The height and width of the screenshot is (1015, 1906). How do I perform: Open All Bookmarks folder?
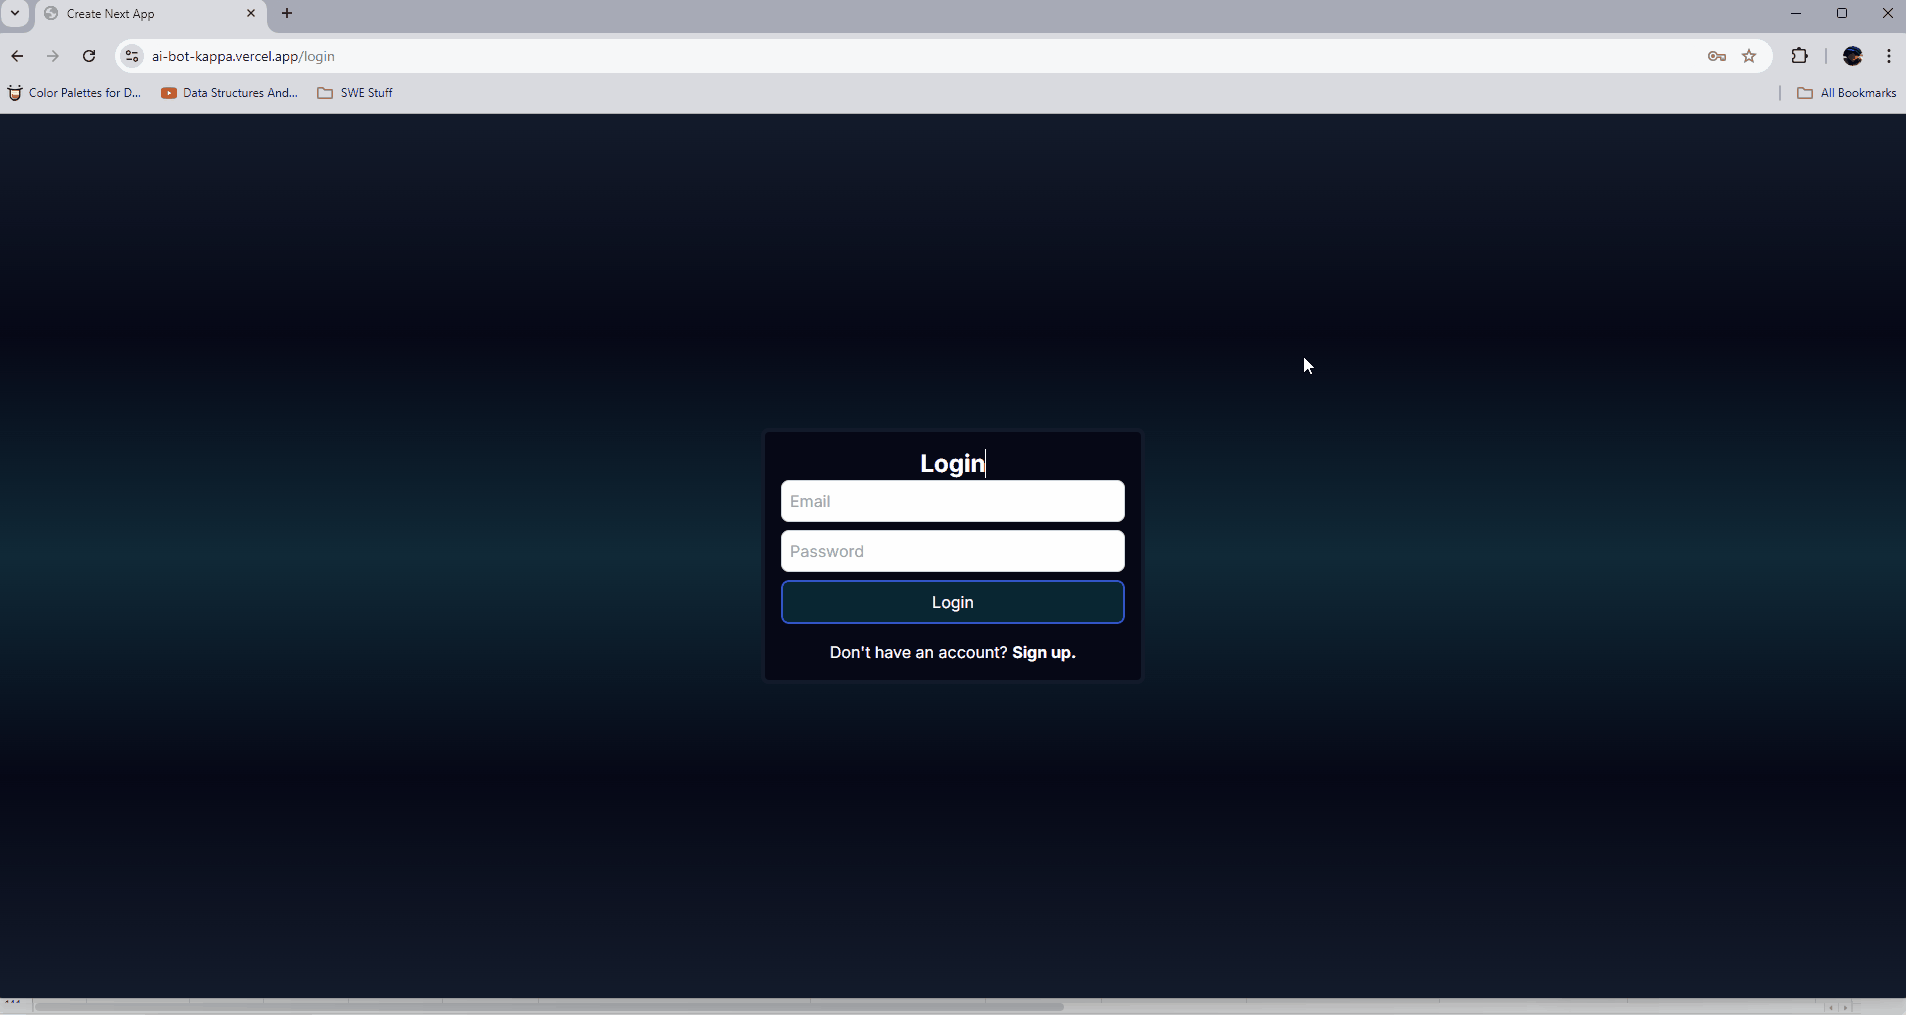coord(1847,93)
